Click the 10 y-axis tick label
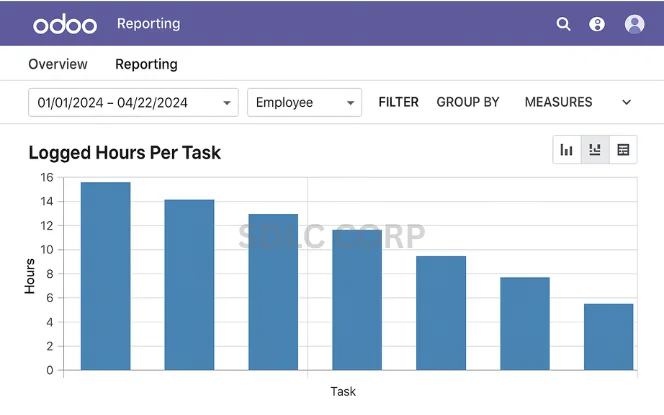The height and width of the screenshot is (415, 664). click(x=47, y=249)
